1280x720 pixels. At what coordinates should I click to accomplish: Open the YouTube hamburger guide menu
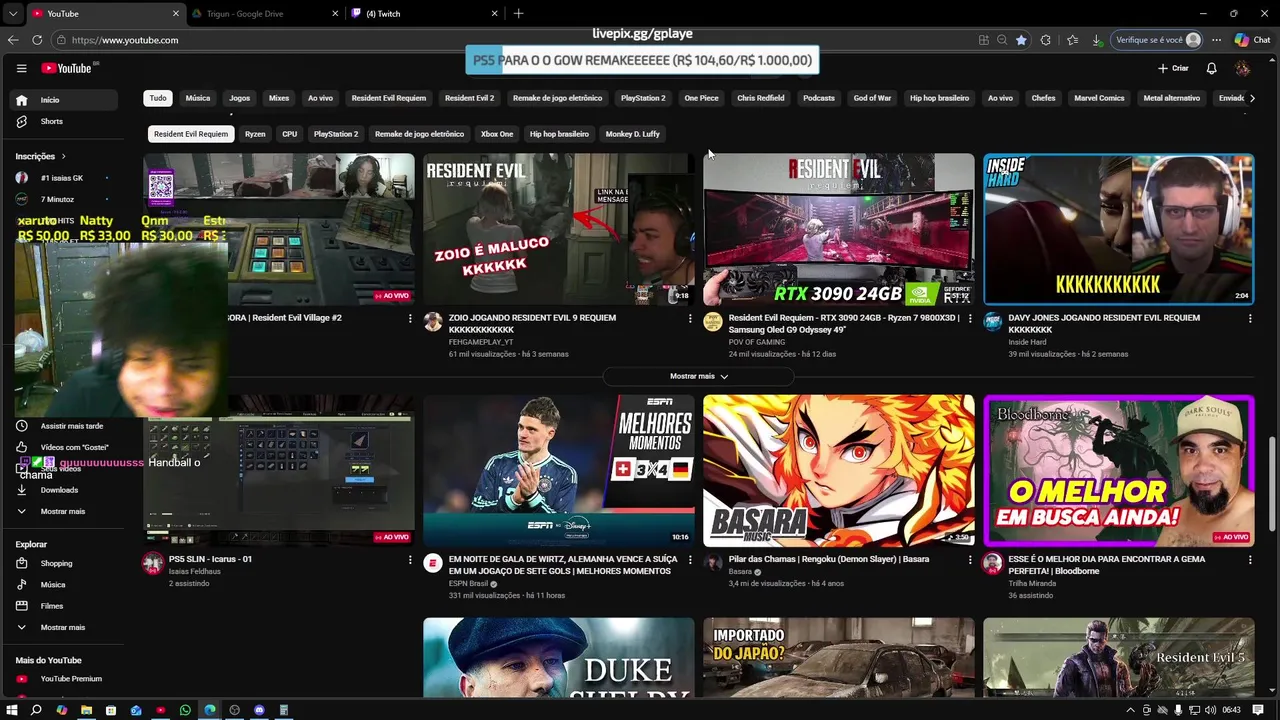[x=21, y=68]
